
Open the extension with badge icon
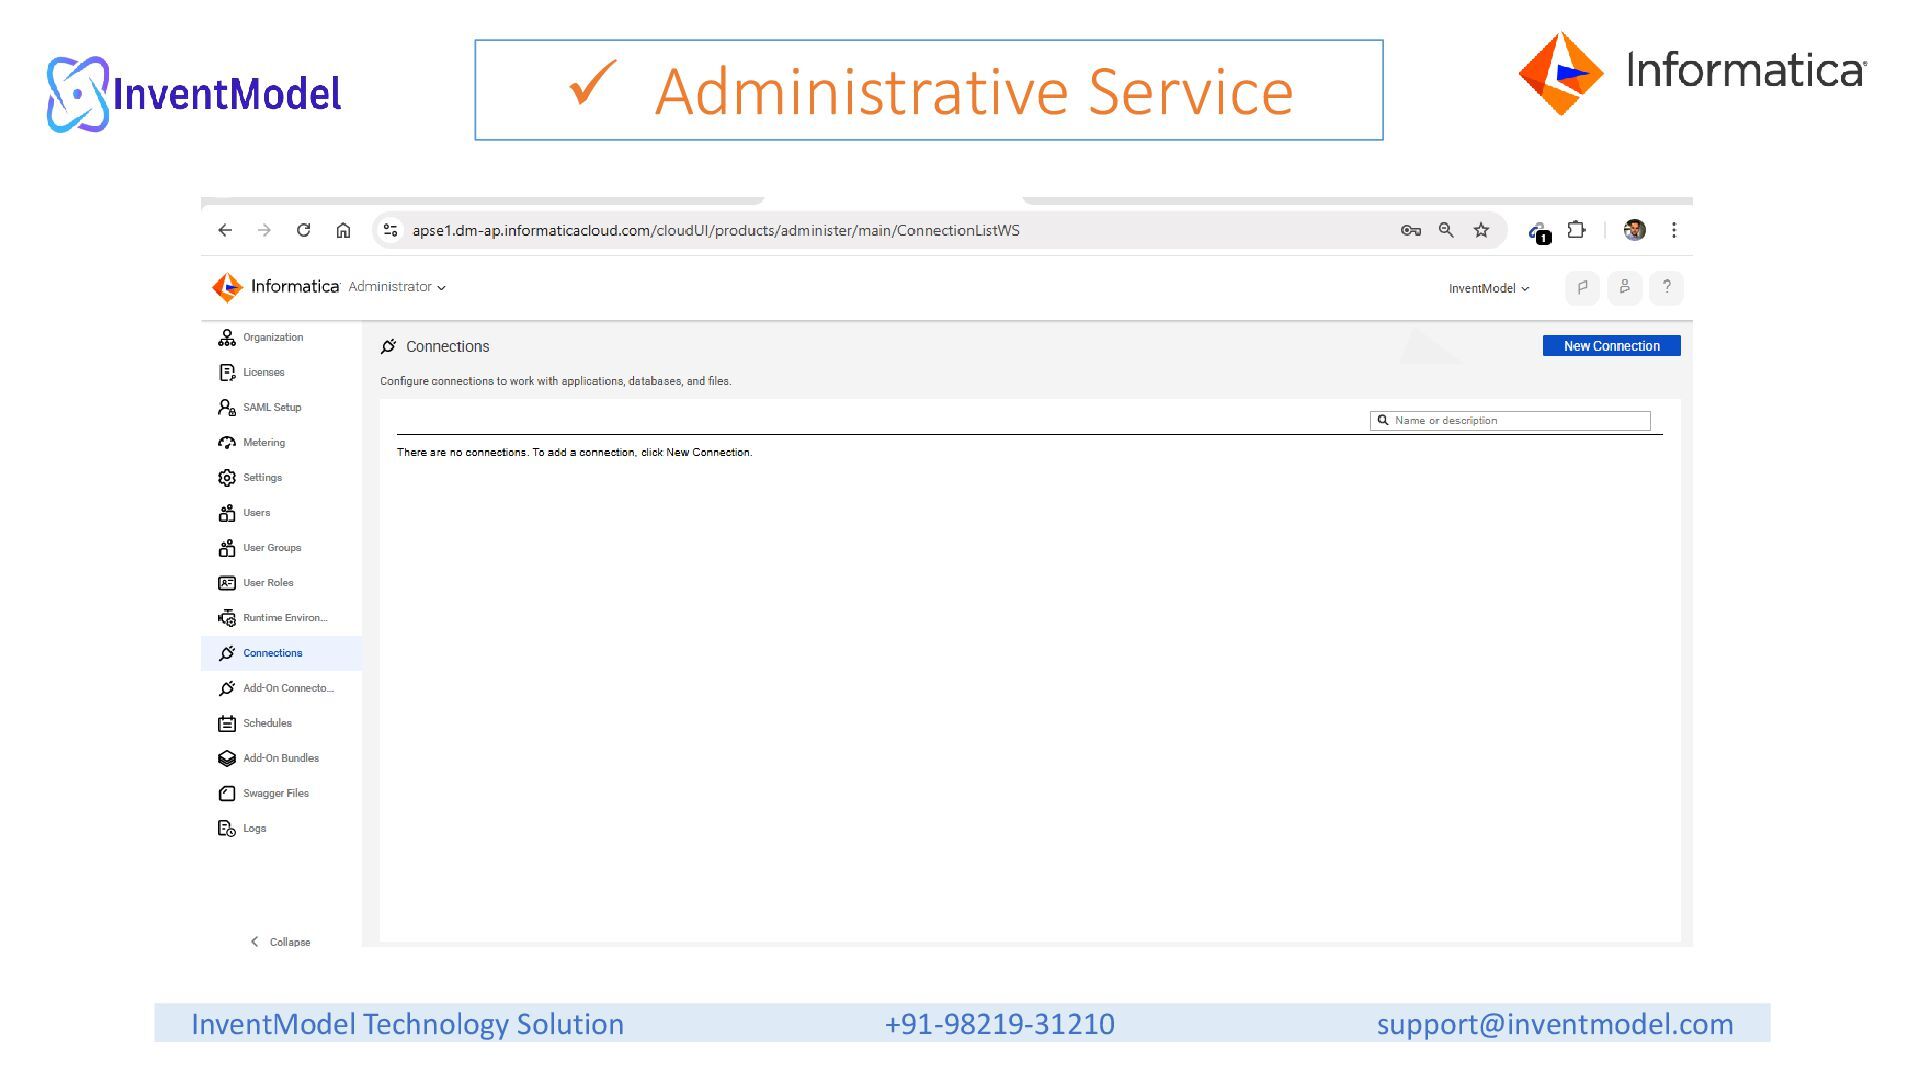[x=1539, y=232]
